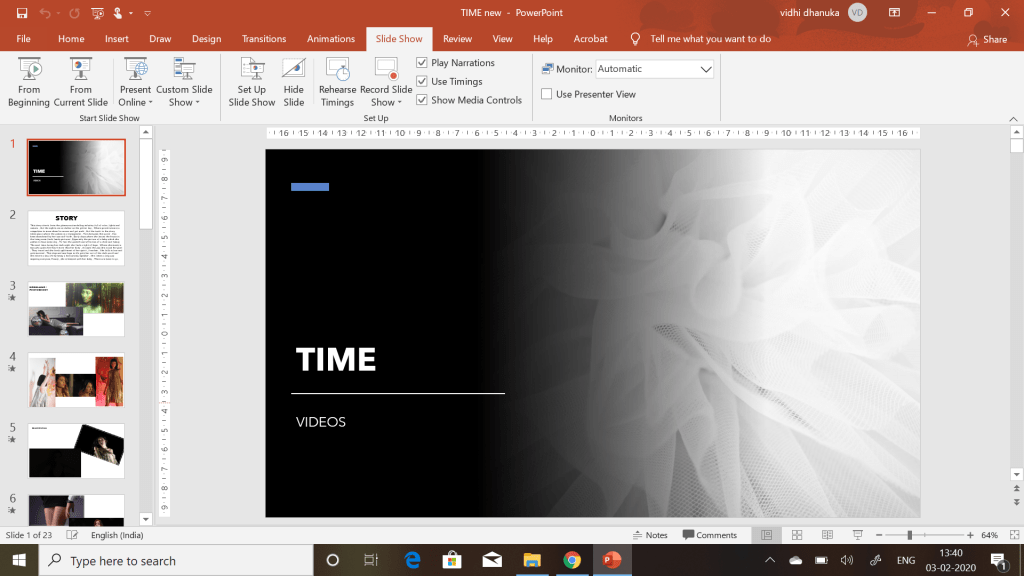This screenshot has width=1024, height=576.
Task: Disable Use Timings checkbox
Action: pyautogui.click(x=422, y=82)
